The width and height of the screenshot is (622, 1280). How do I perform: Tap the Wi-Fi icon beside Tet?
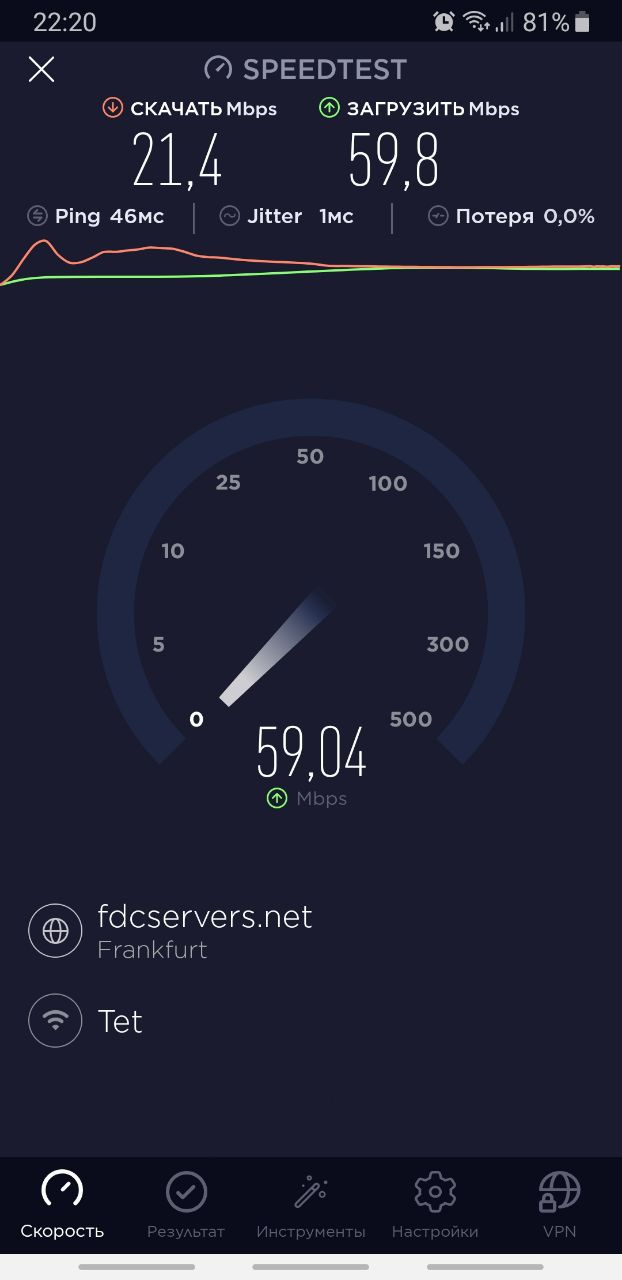55,1020
